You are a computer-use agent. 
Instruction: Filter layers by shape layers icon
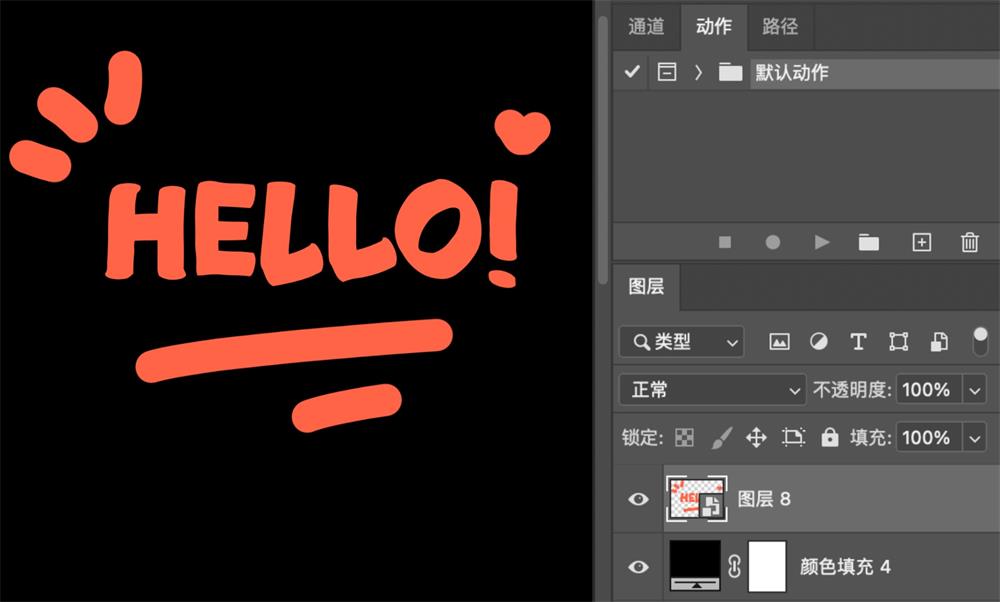[x=899, y=342]
